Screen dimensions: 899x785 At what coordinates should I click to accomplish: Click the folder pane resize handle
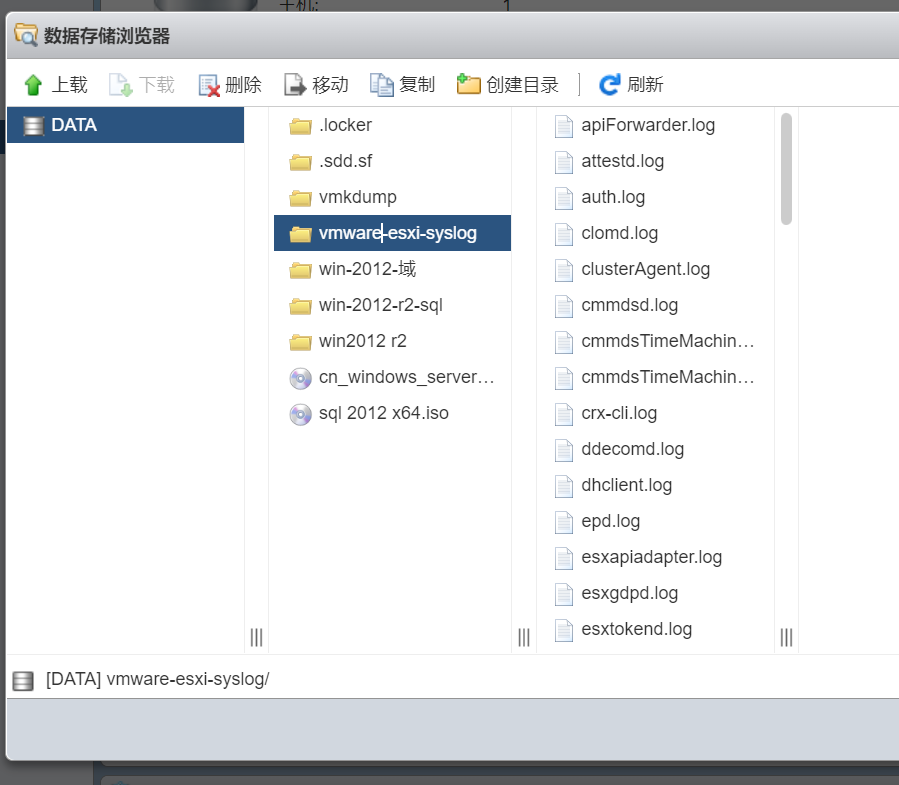click(524, 637)
